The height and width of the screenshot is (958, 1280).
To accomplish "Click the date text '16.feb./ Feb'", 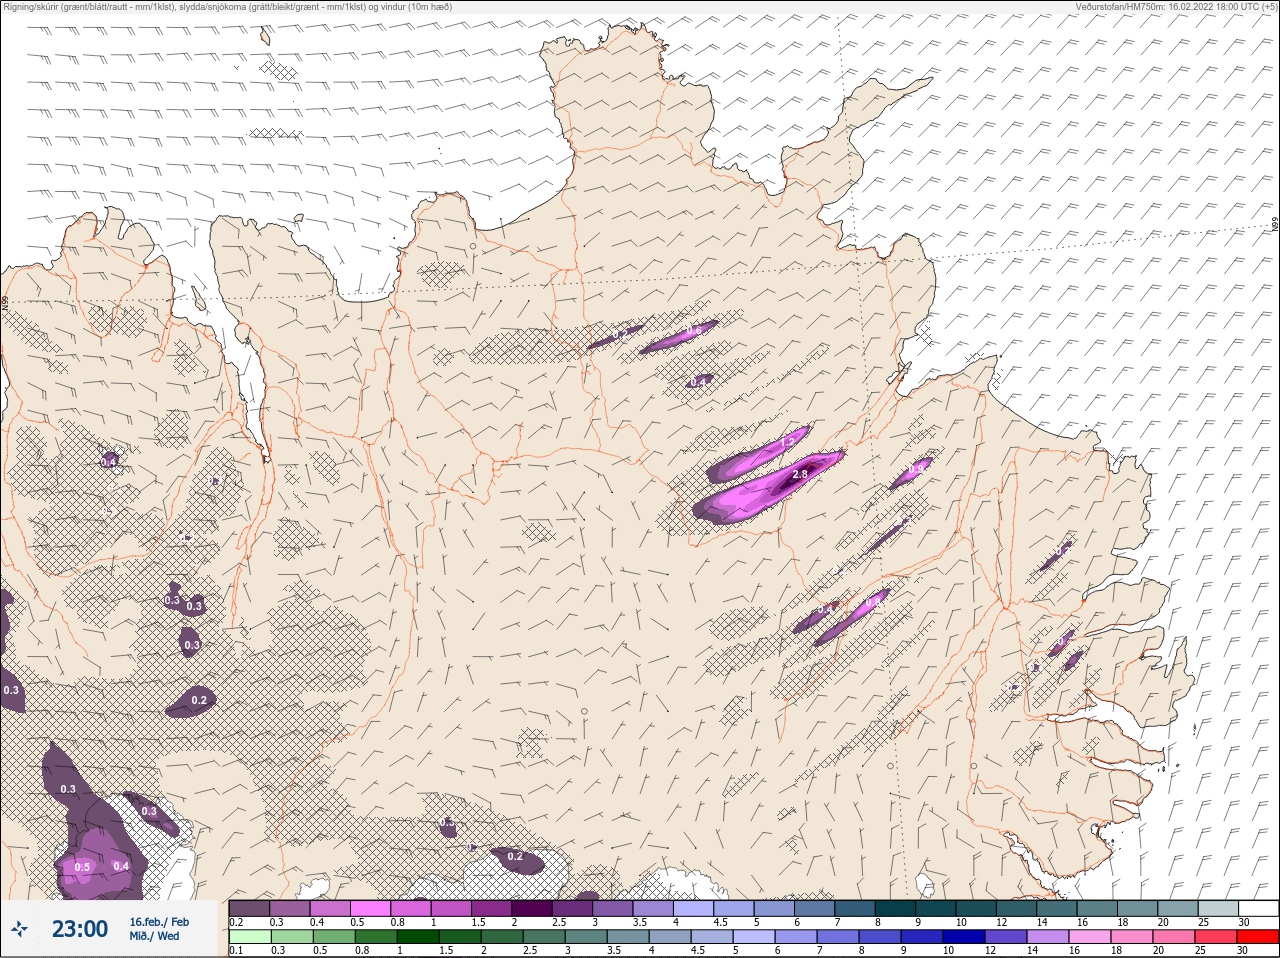I will point(159,921).
